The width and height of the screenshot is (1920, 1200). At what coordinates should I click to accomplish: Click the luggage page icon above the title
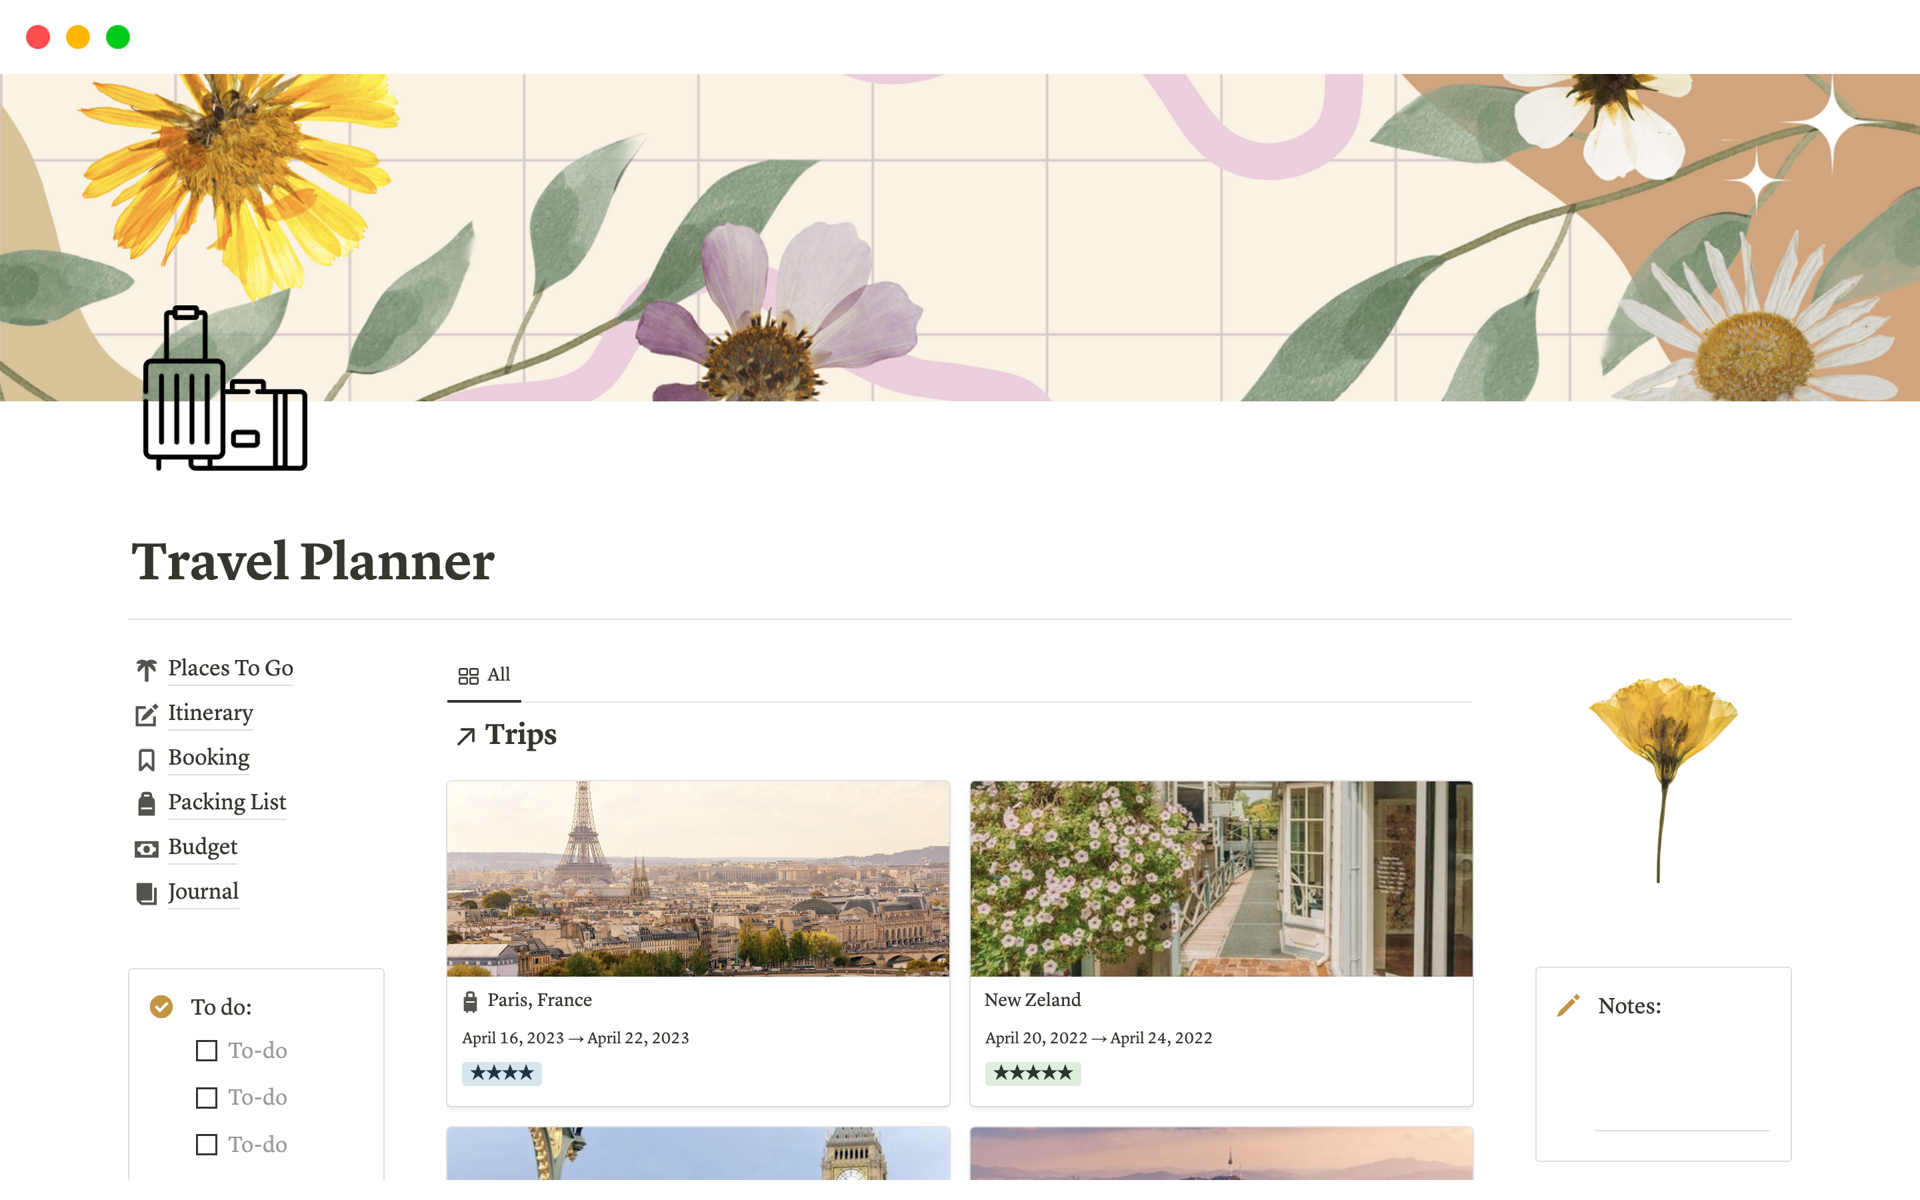225,388
